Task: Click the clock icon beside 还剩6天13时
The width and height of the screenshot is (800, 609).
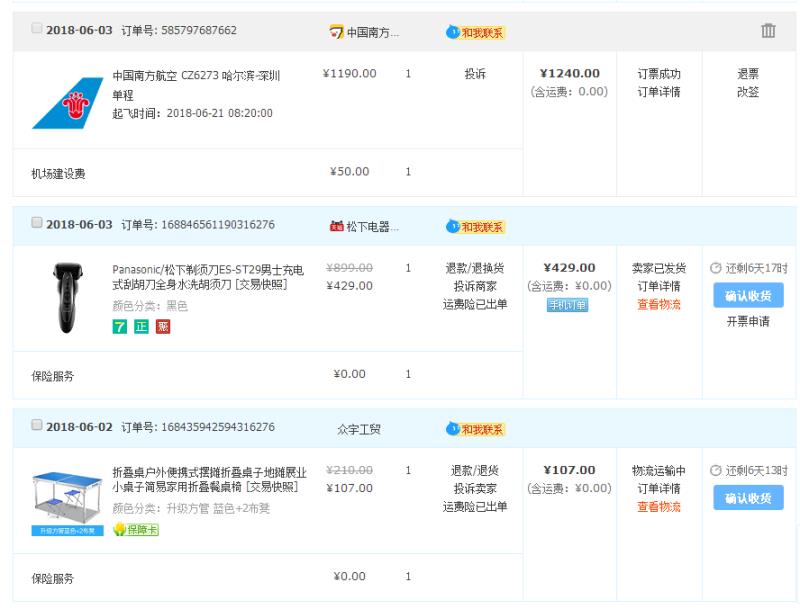Action: [716, 470]
